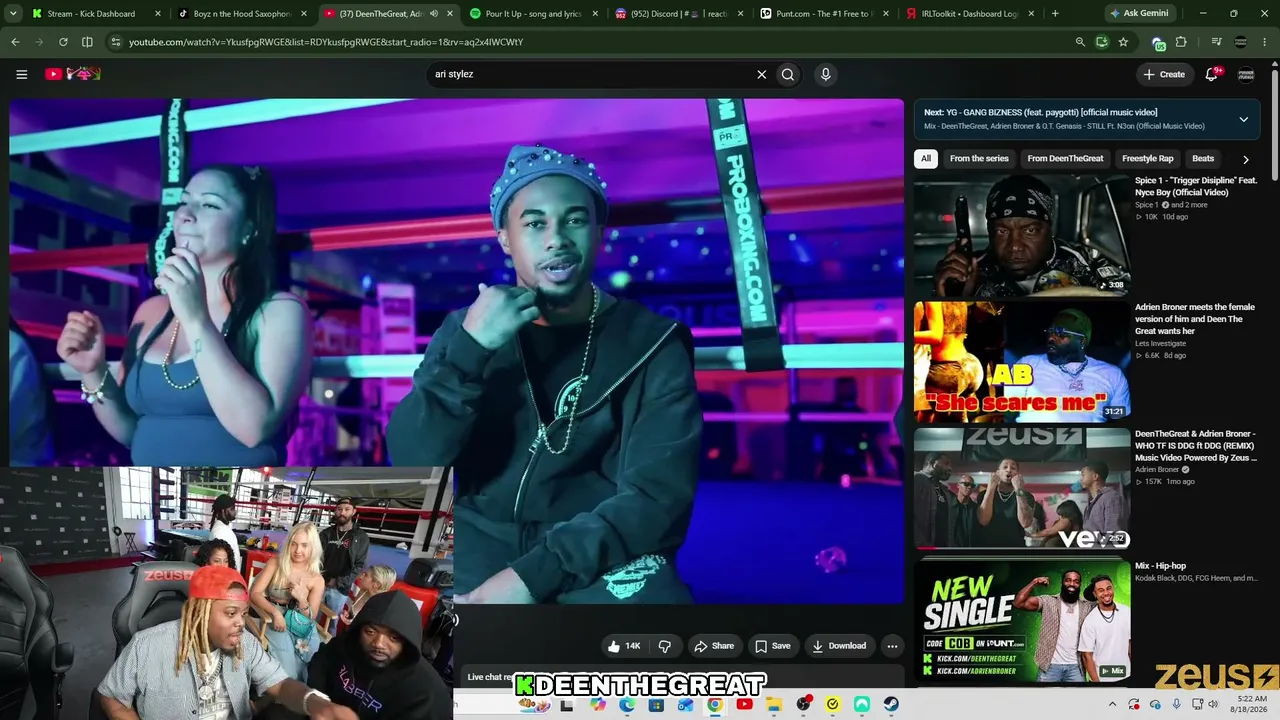1280x720 pixels.
Task: Open the taskbar volume control
Action: pos(1213,705)
